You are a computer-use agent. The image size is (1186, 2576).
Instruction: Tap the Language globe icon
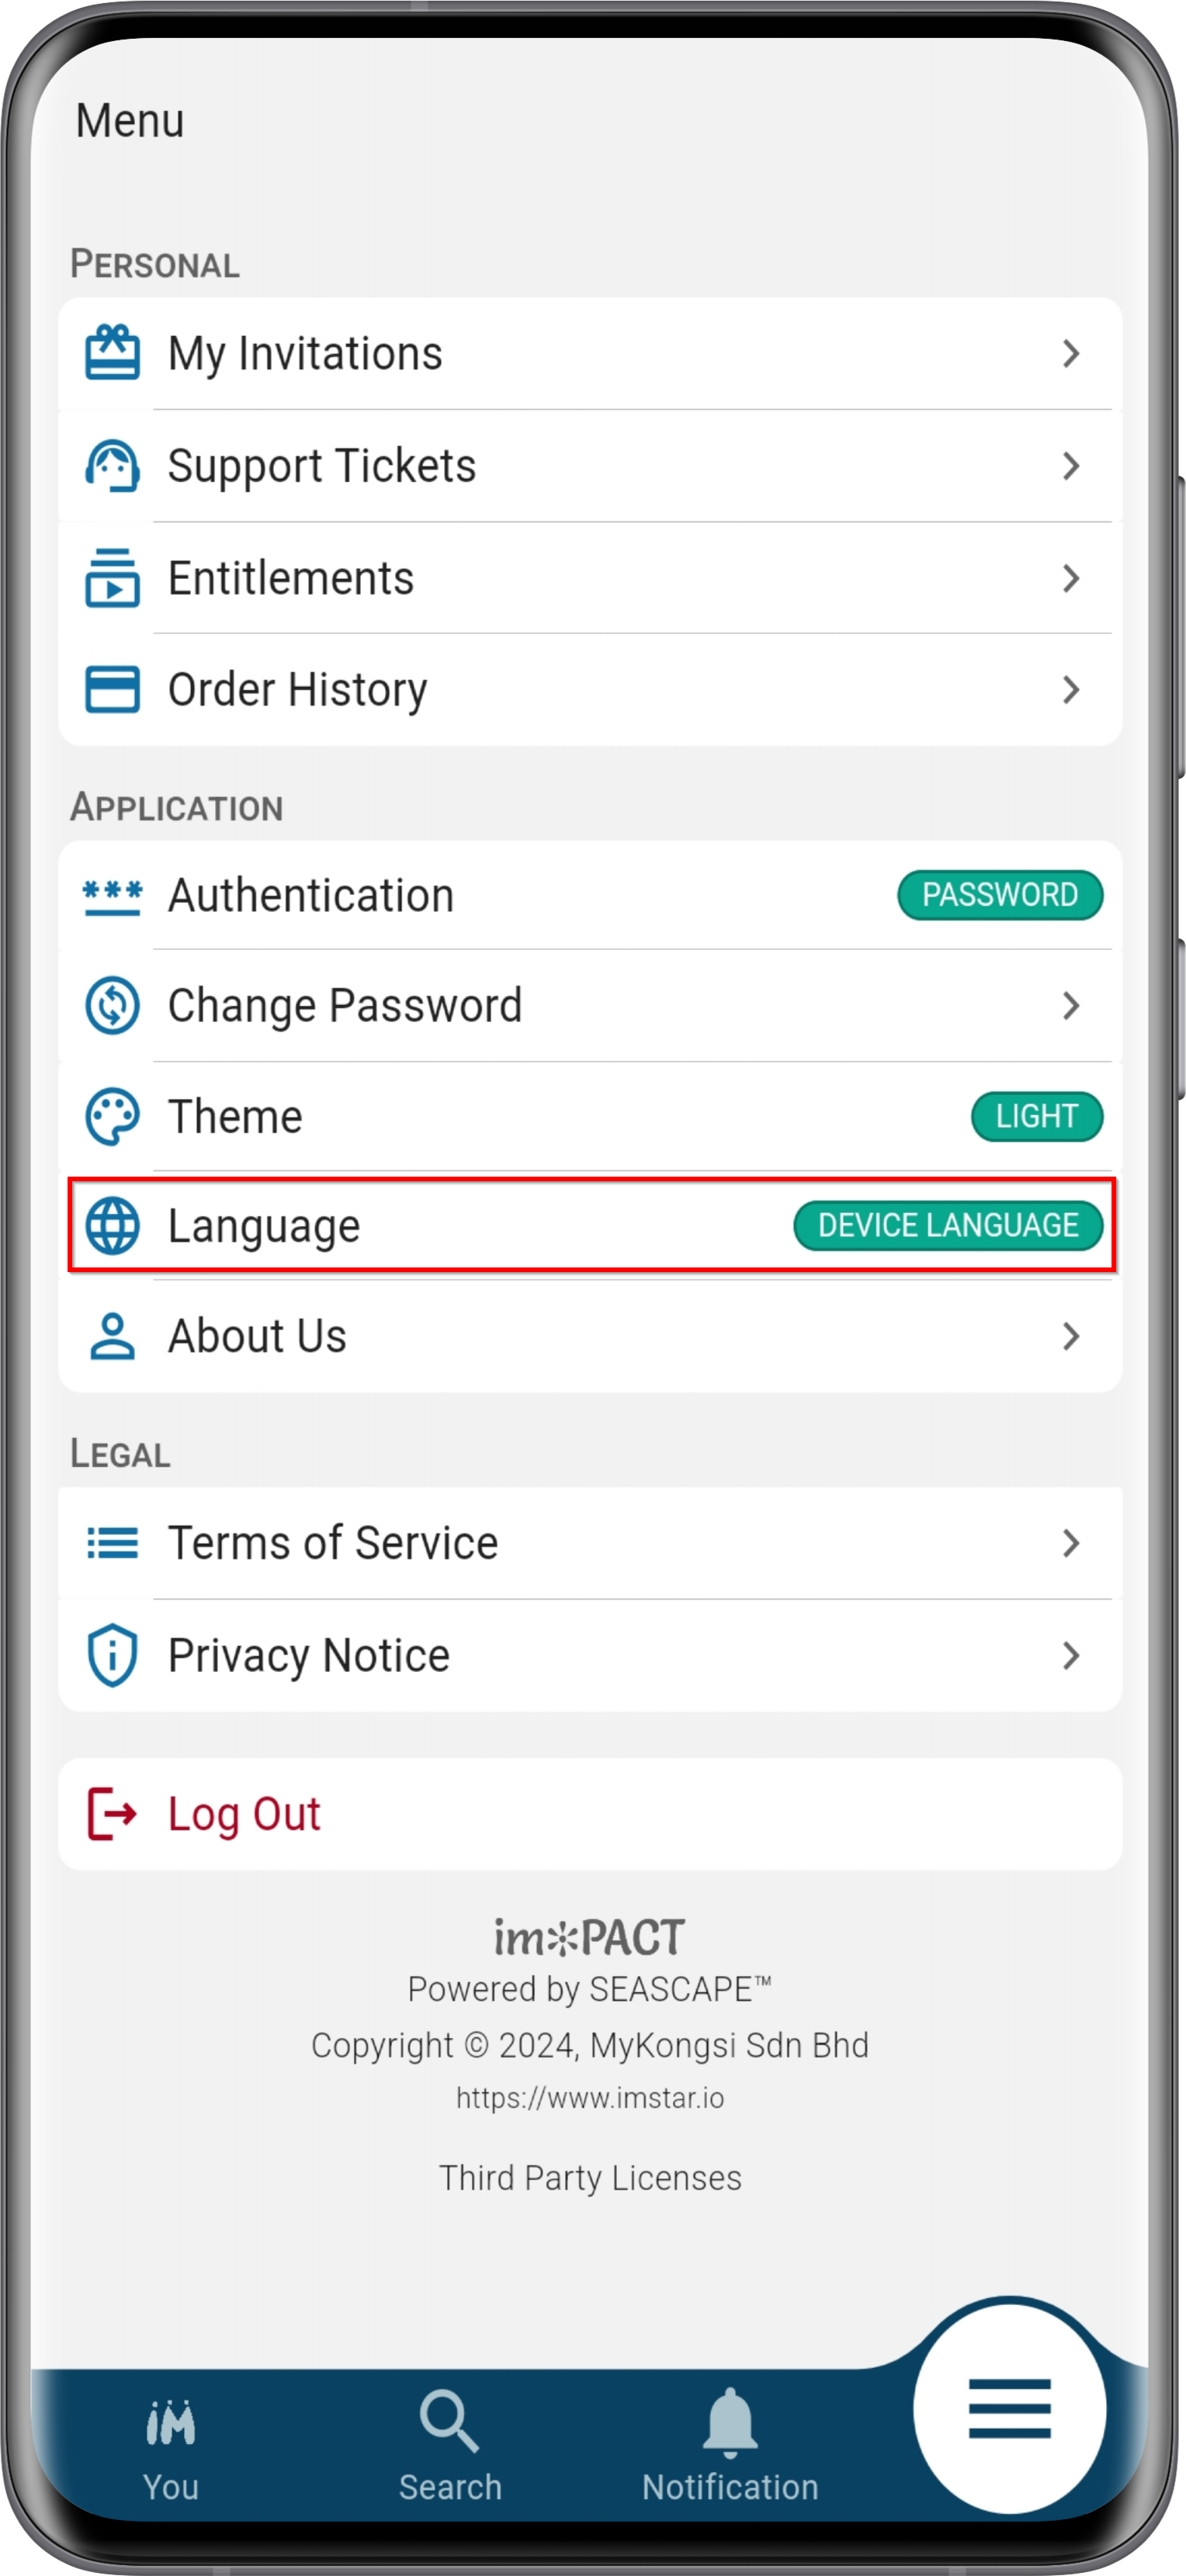pyautogui.click(x=112, y=1225)
